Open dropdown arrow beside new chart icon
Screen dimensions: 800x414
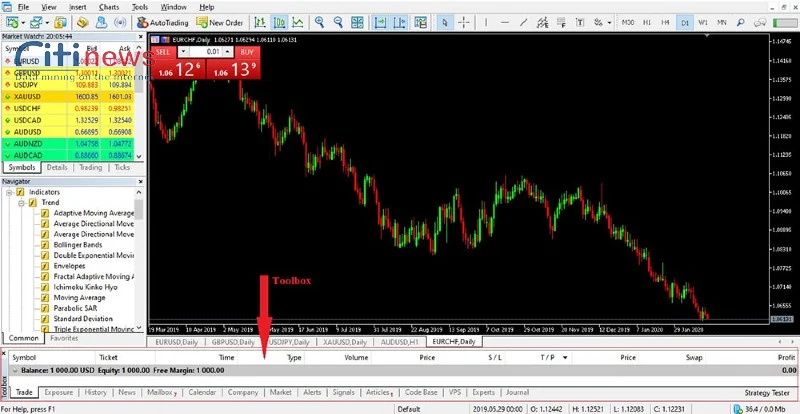(23, 22)
